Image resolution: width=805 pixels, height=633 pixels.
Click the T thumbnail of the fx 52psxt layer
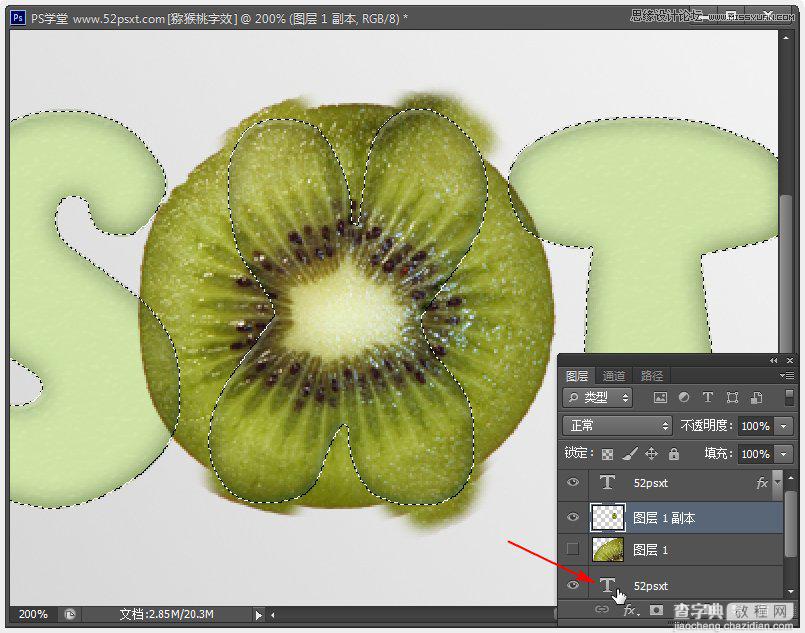click(x=607, y=482)
